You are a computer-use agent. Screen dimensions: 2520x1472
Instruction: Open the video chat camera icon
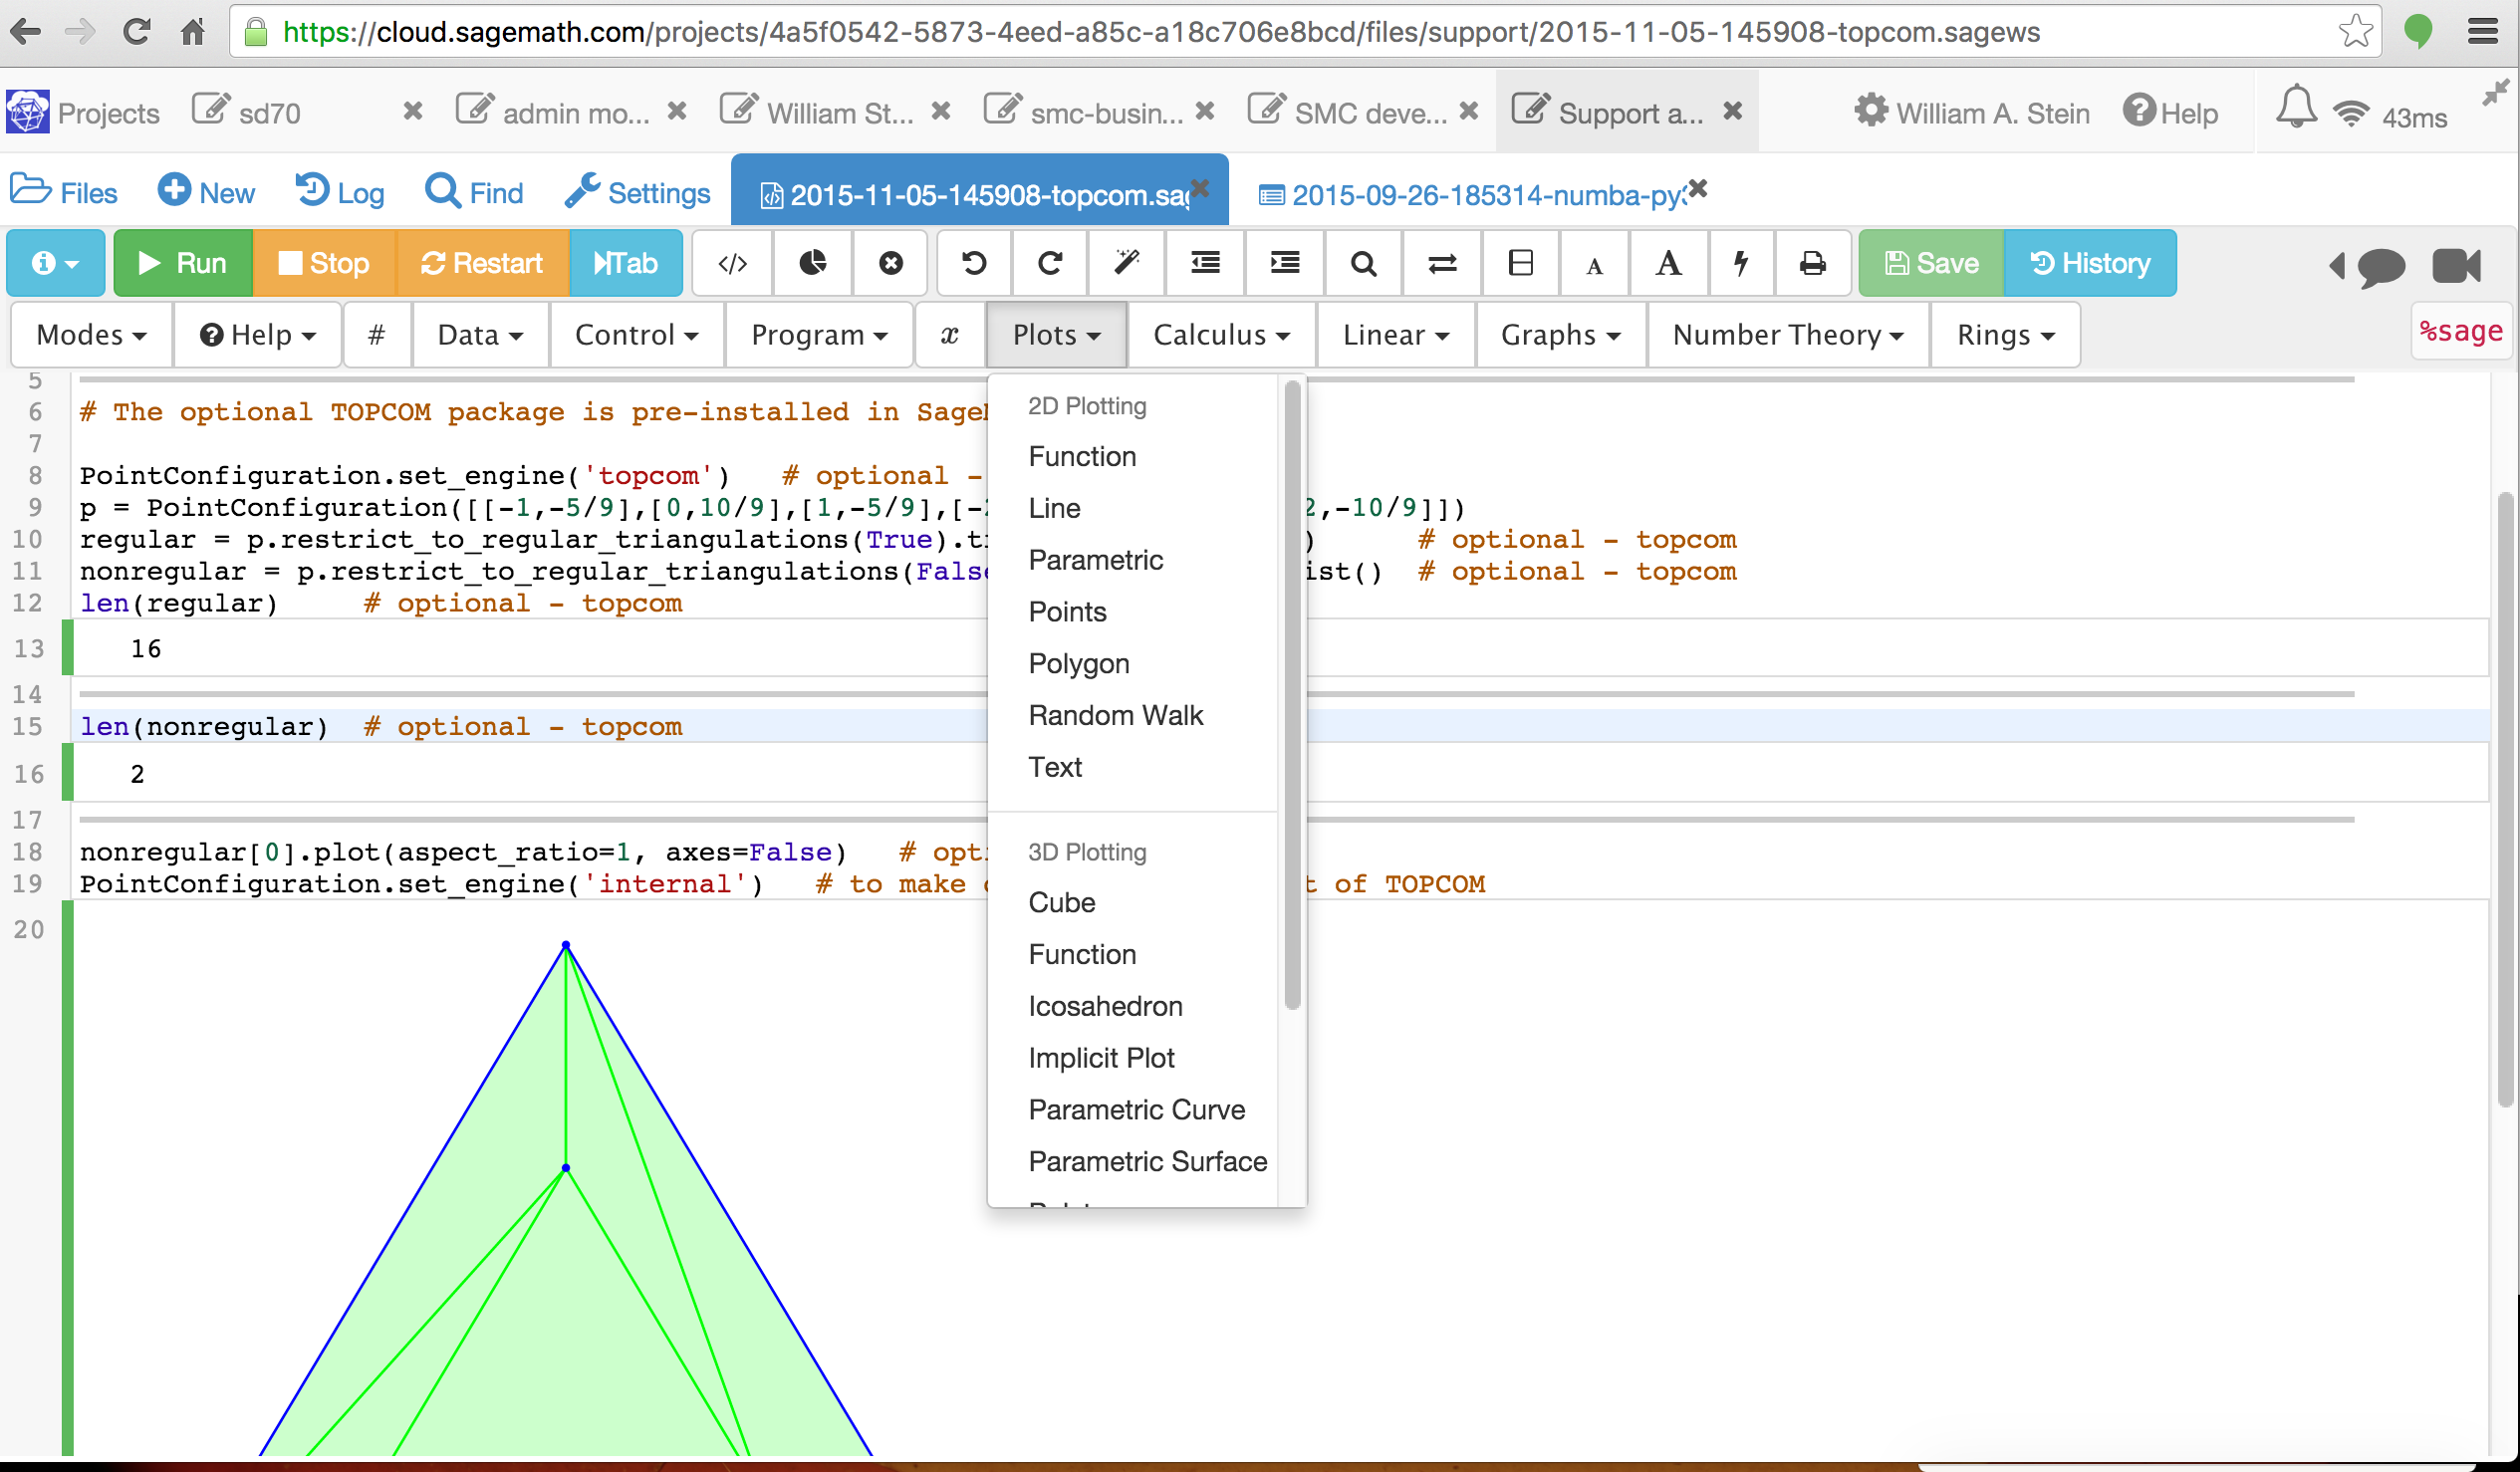click(2455, 265)
